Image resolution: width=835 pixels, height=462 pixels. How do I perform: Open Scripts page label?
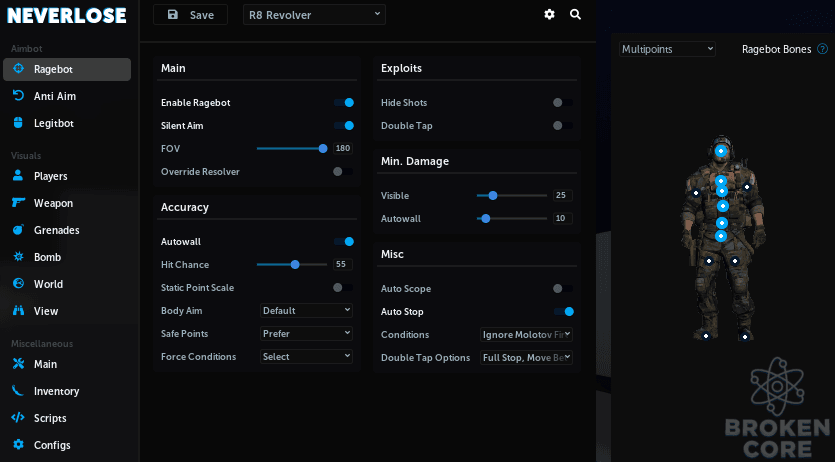point(50,418)
